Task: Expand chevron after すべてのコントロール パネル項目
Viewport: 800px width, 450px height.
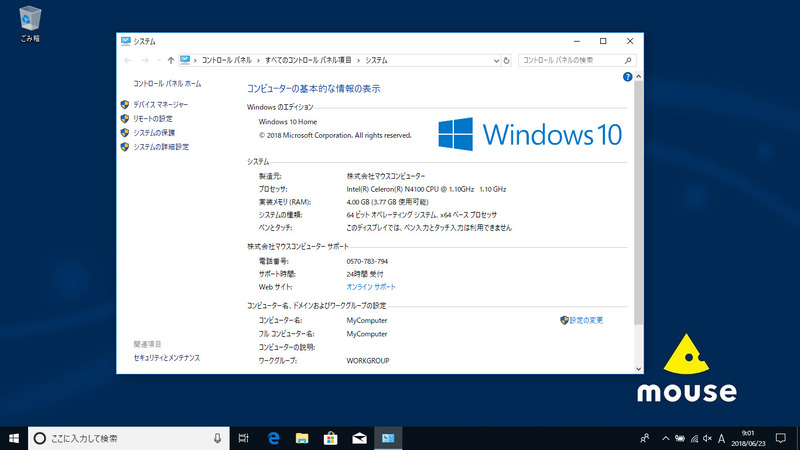Action: pyautogui.click(x=358, y=60)
